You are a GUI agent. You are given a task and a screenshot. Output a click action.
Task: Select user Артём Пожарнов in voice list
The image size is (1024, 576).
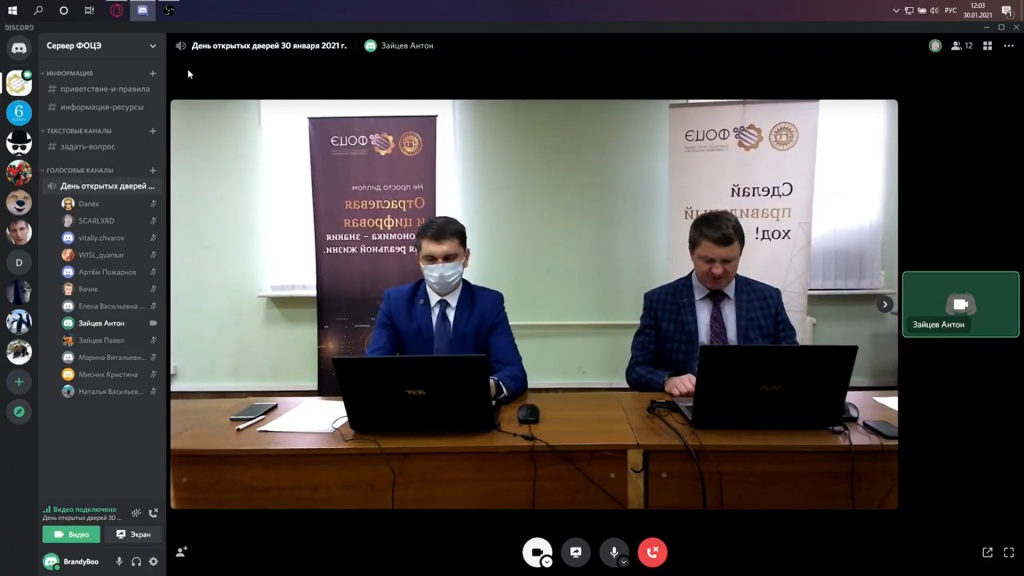point(109,272)
